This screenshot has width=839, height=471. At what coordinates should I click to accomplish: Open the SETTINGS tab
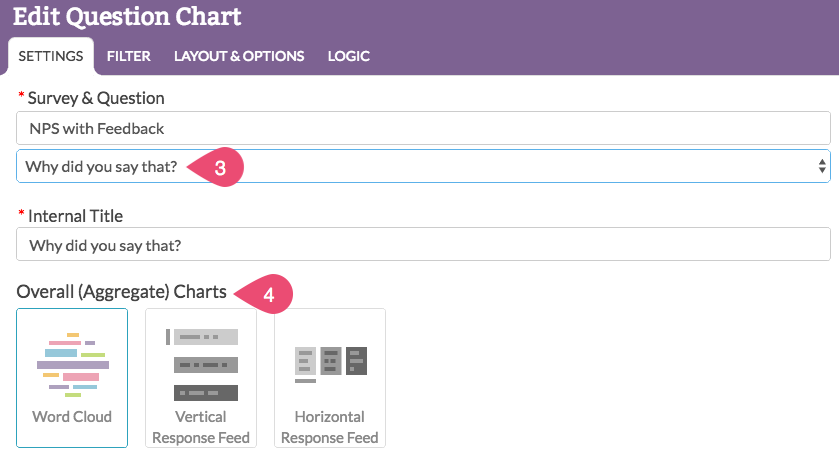[x=51, y=56]
